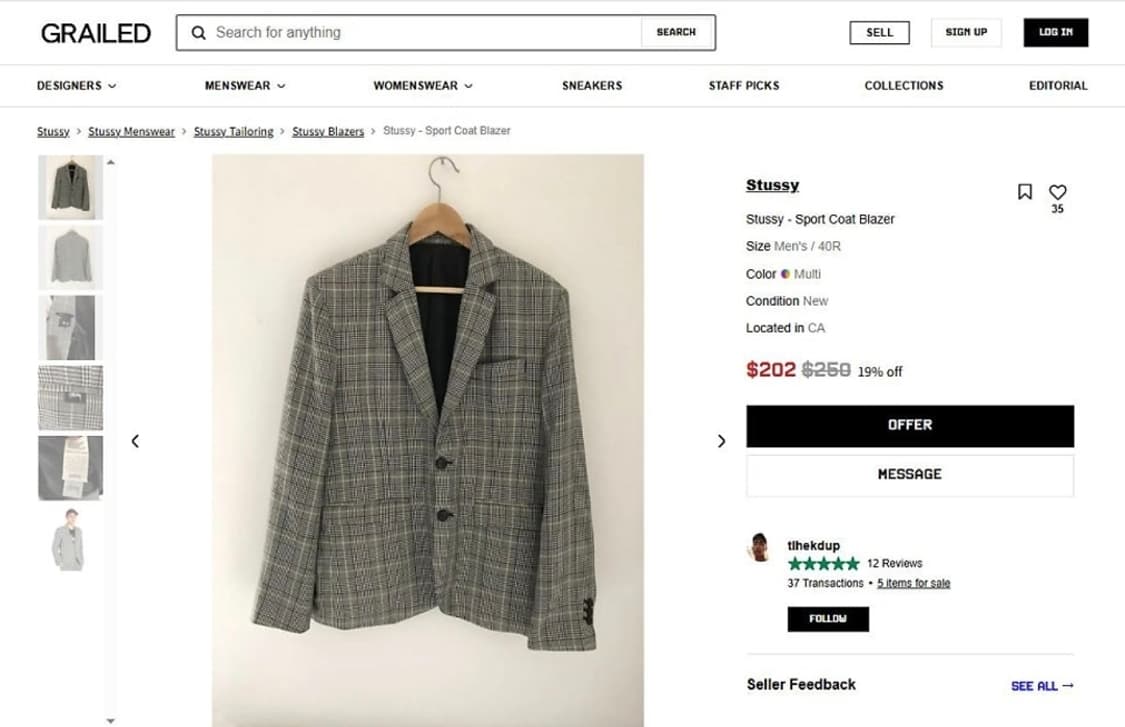
Task: Click the bookmark save icon
Action: click(x=1024, y=192)
